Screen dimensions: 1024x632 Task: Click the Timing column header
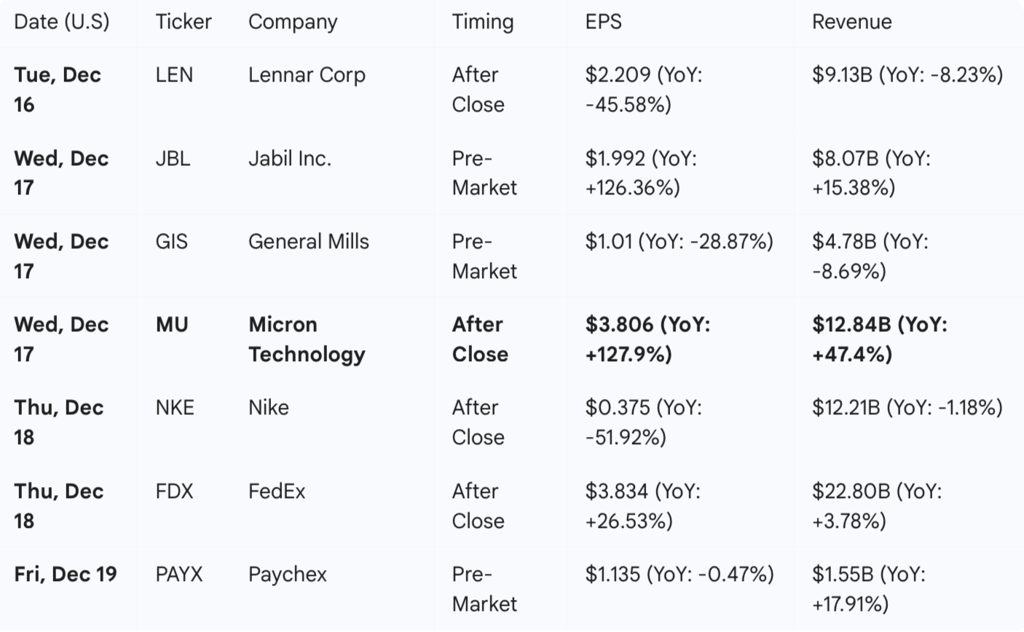[483, 22]
